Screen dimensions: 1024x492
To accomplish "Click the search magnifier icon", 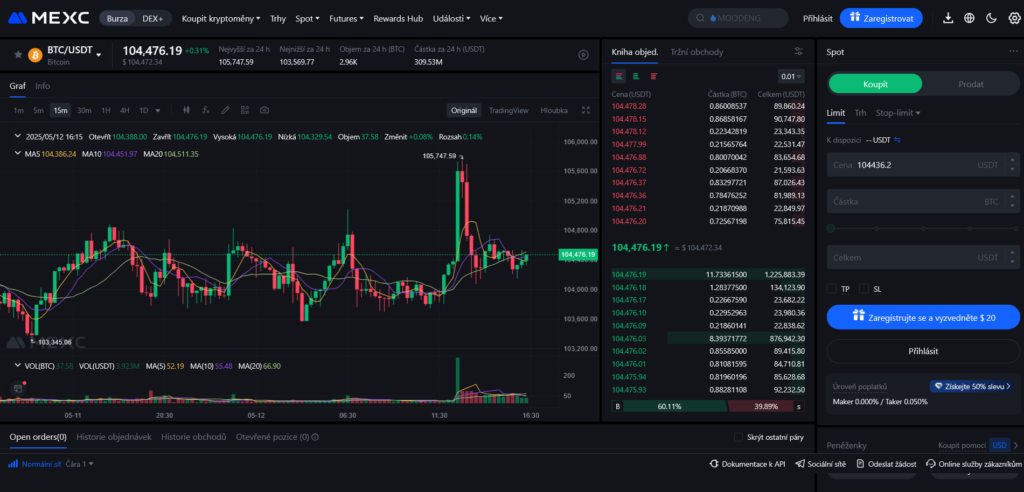I will (x=701, y=18).
